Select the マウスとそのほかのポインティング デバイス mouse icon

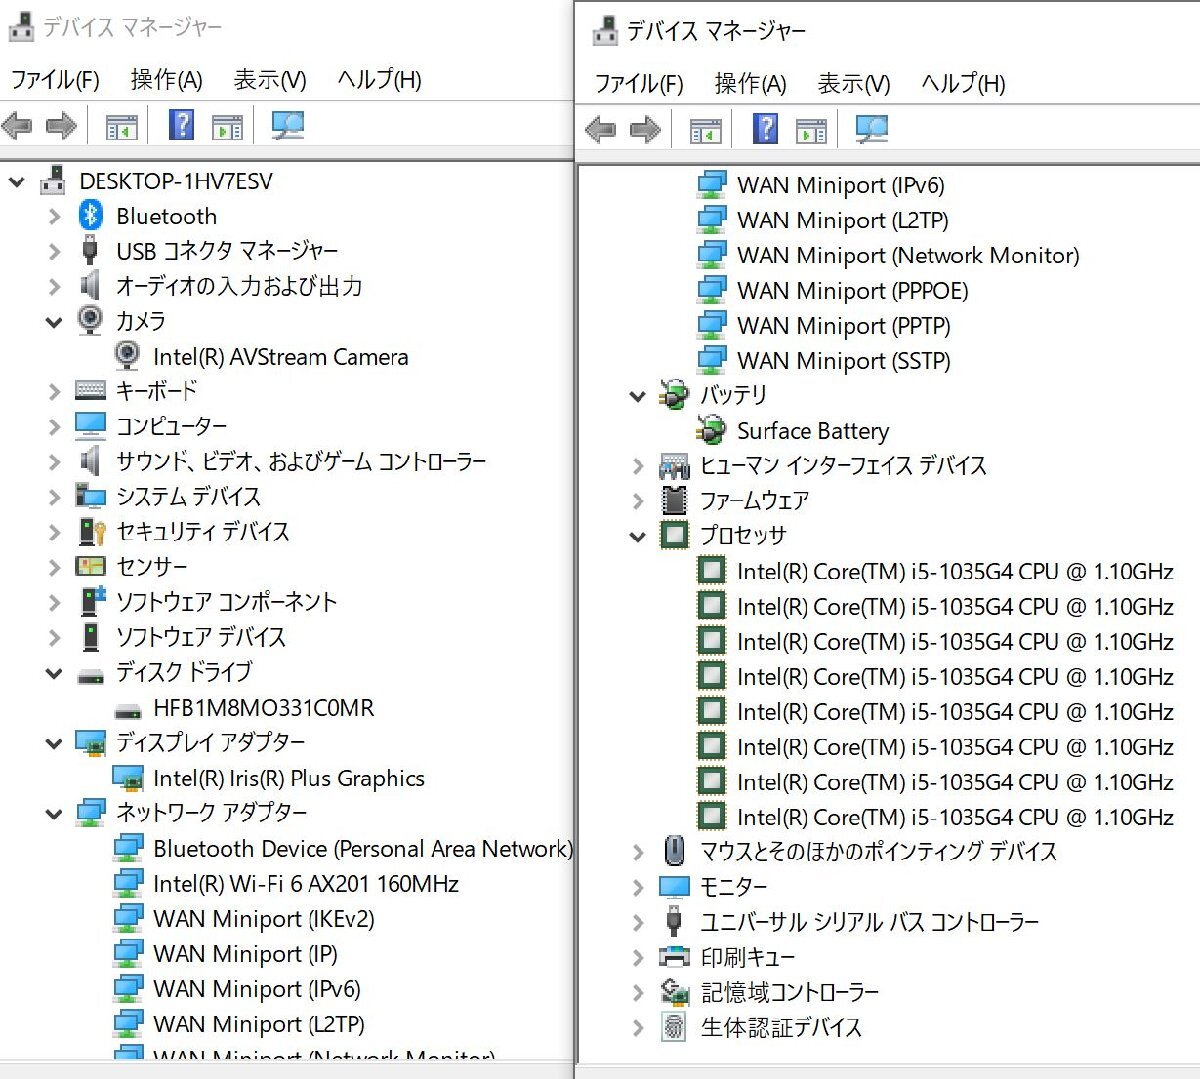[x=675, y=851]
